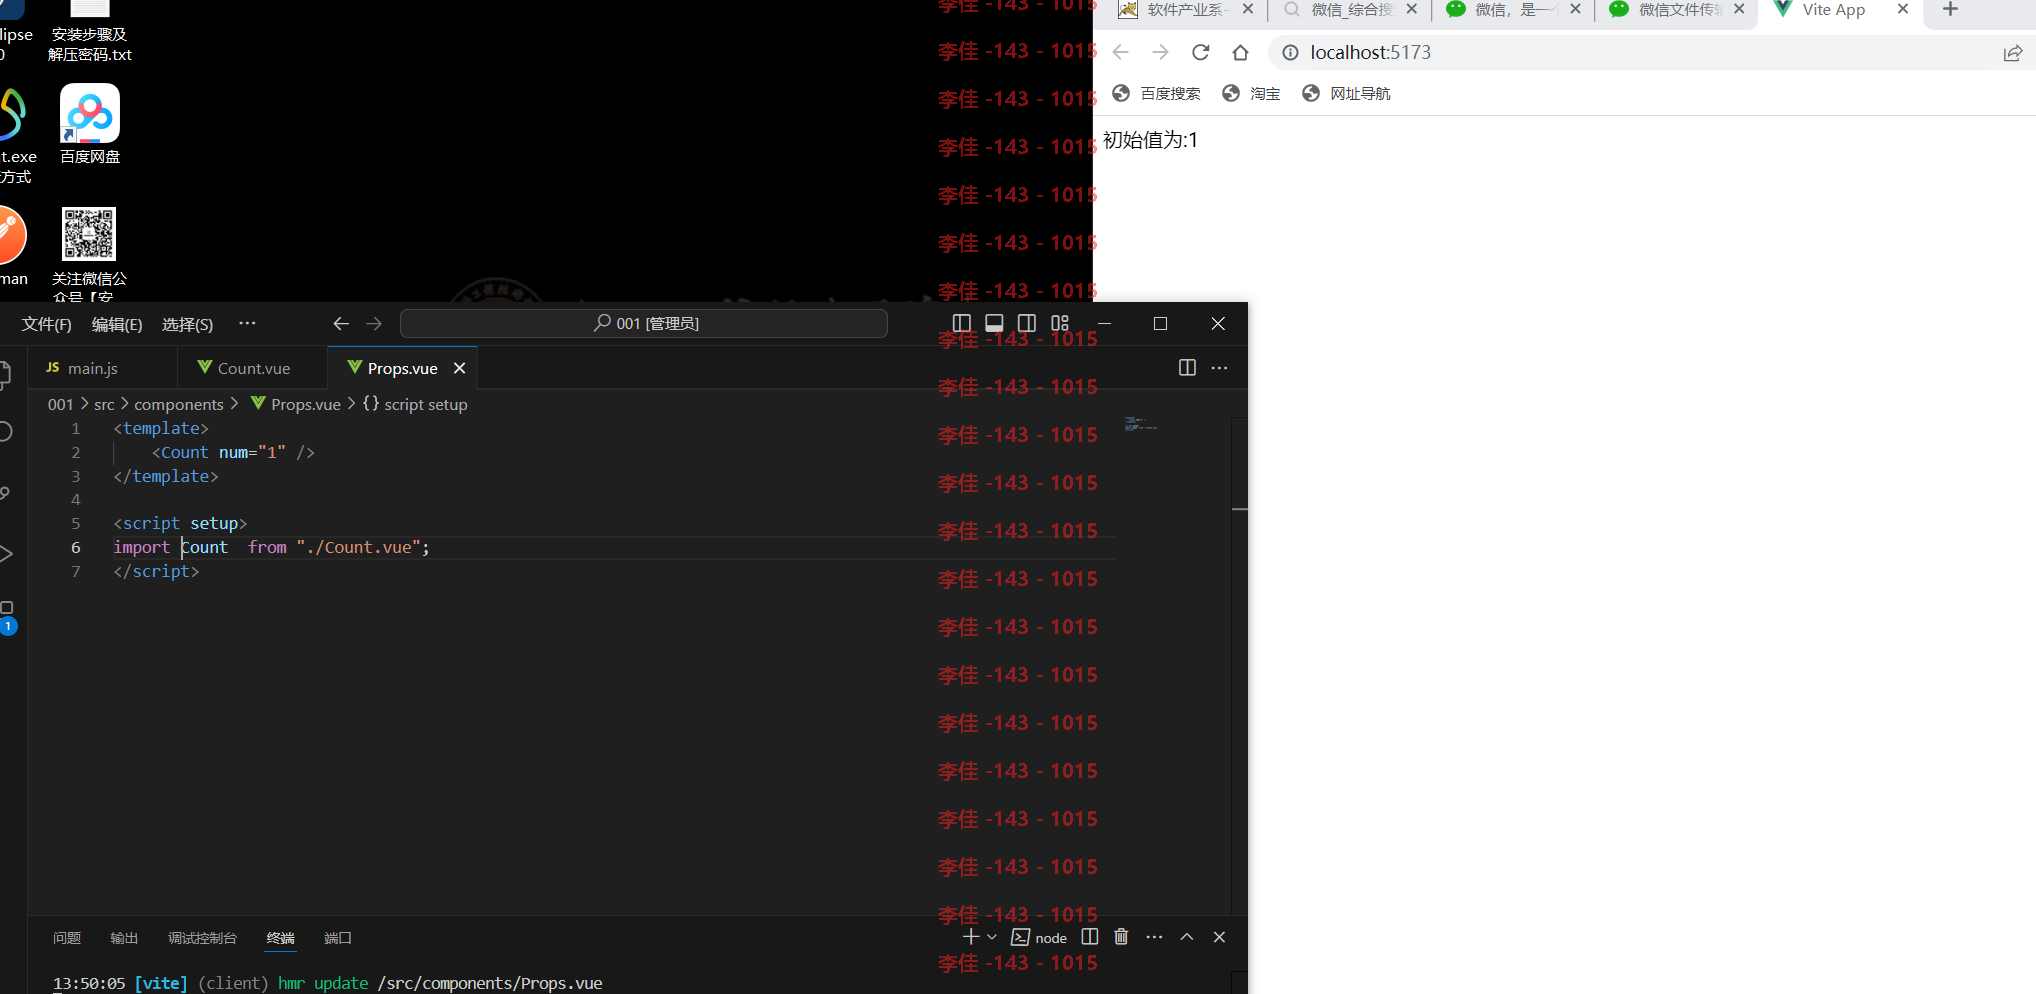Open the 调试控制台 panel tab
2036x994 pixels.
coord(202,938)
